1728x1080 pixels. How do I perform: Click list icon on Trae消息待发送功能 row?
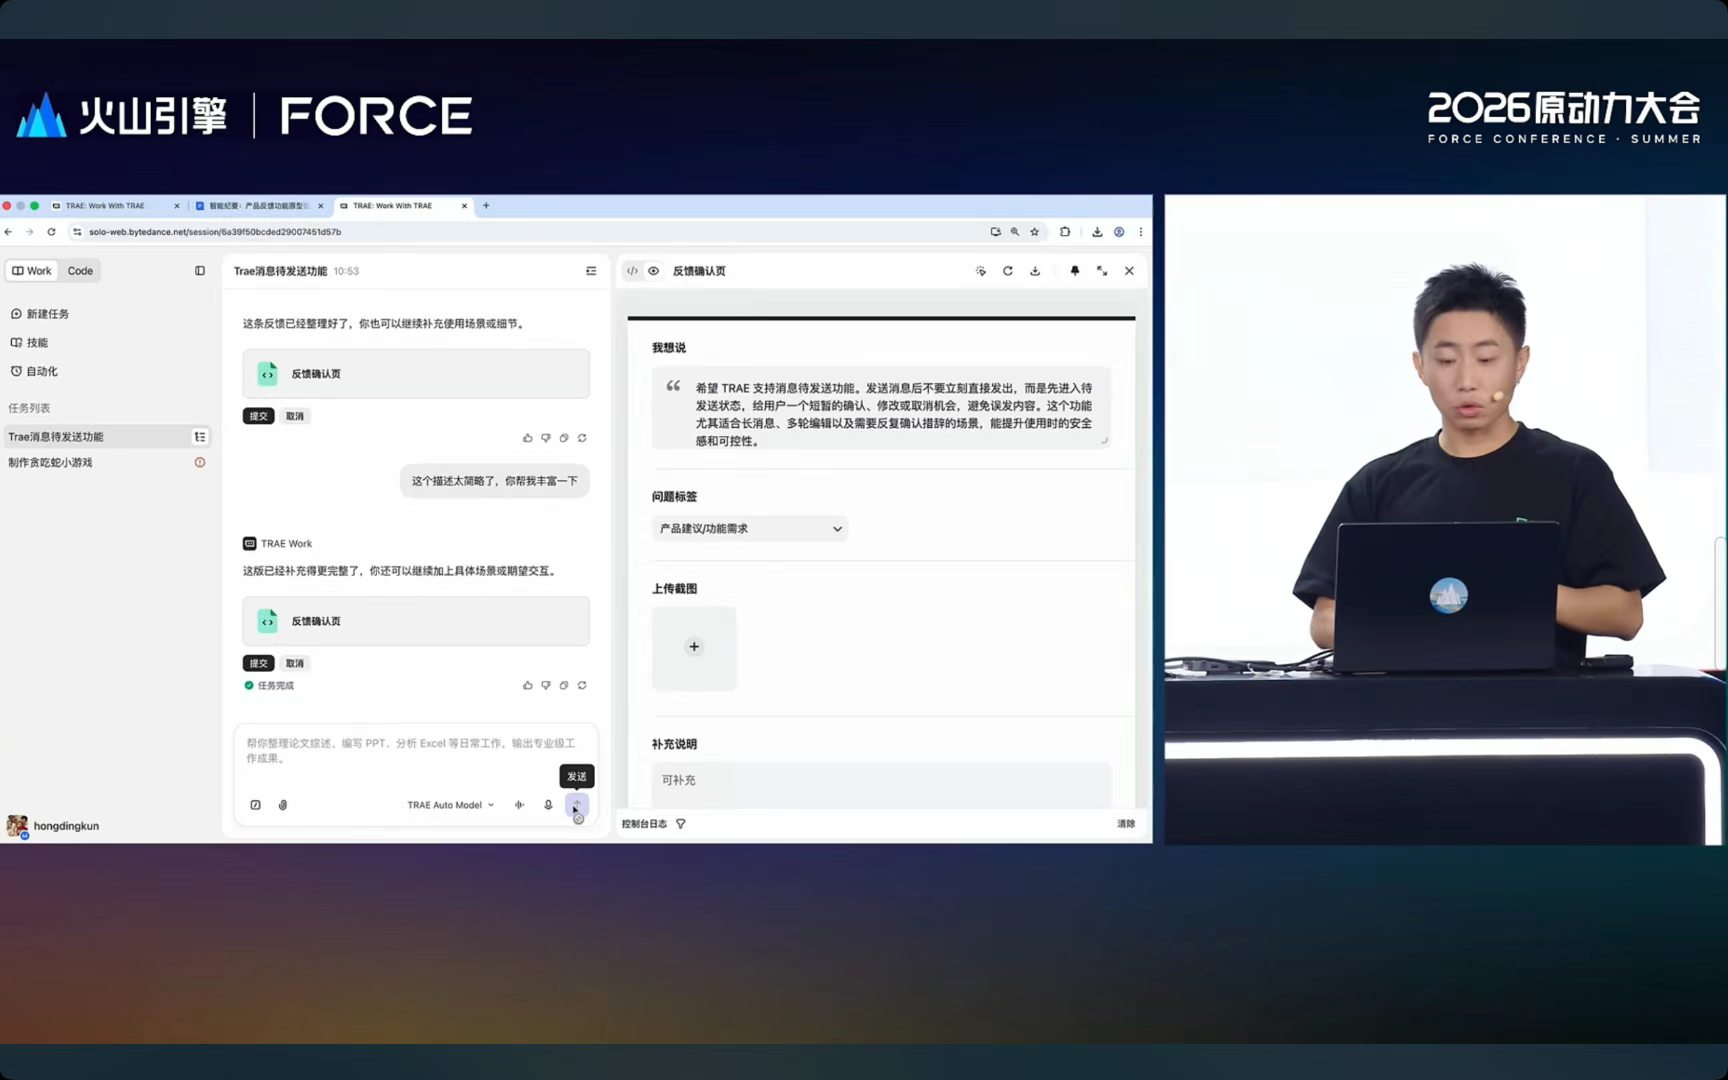(200, 437)
